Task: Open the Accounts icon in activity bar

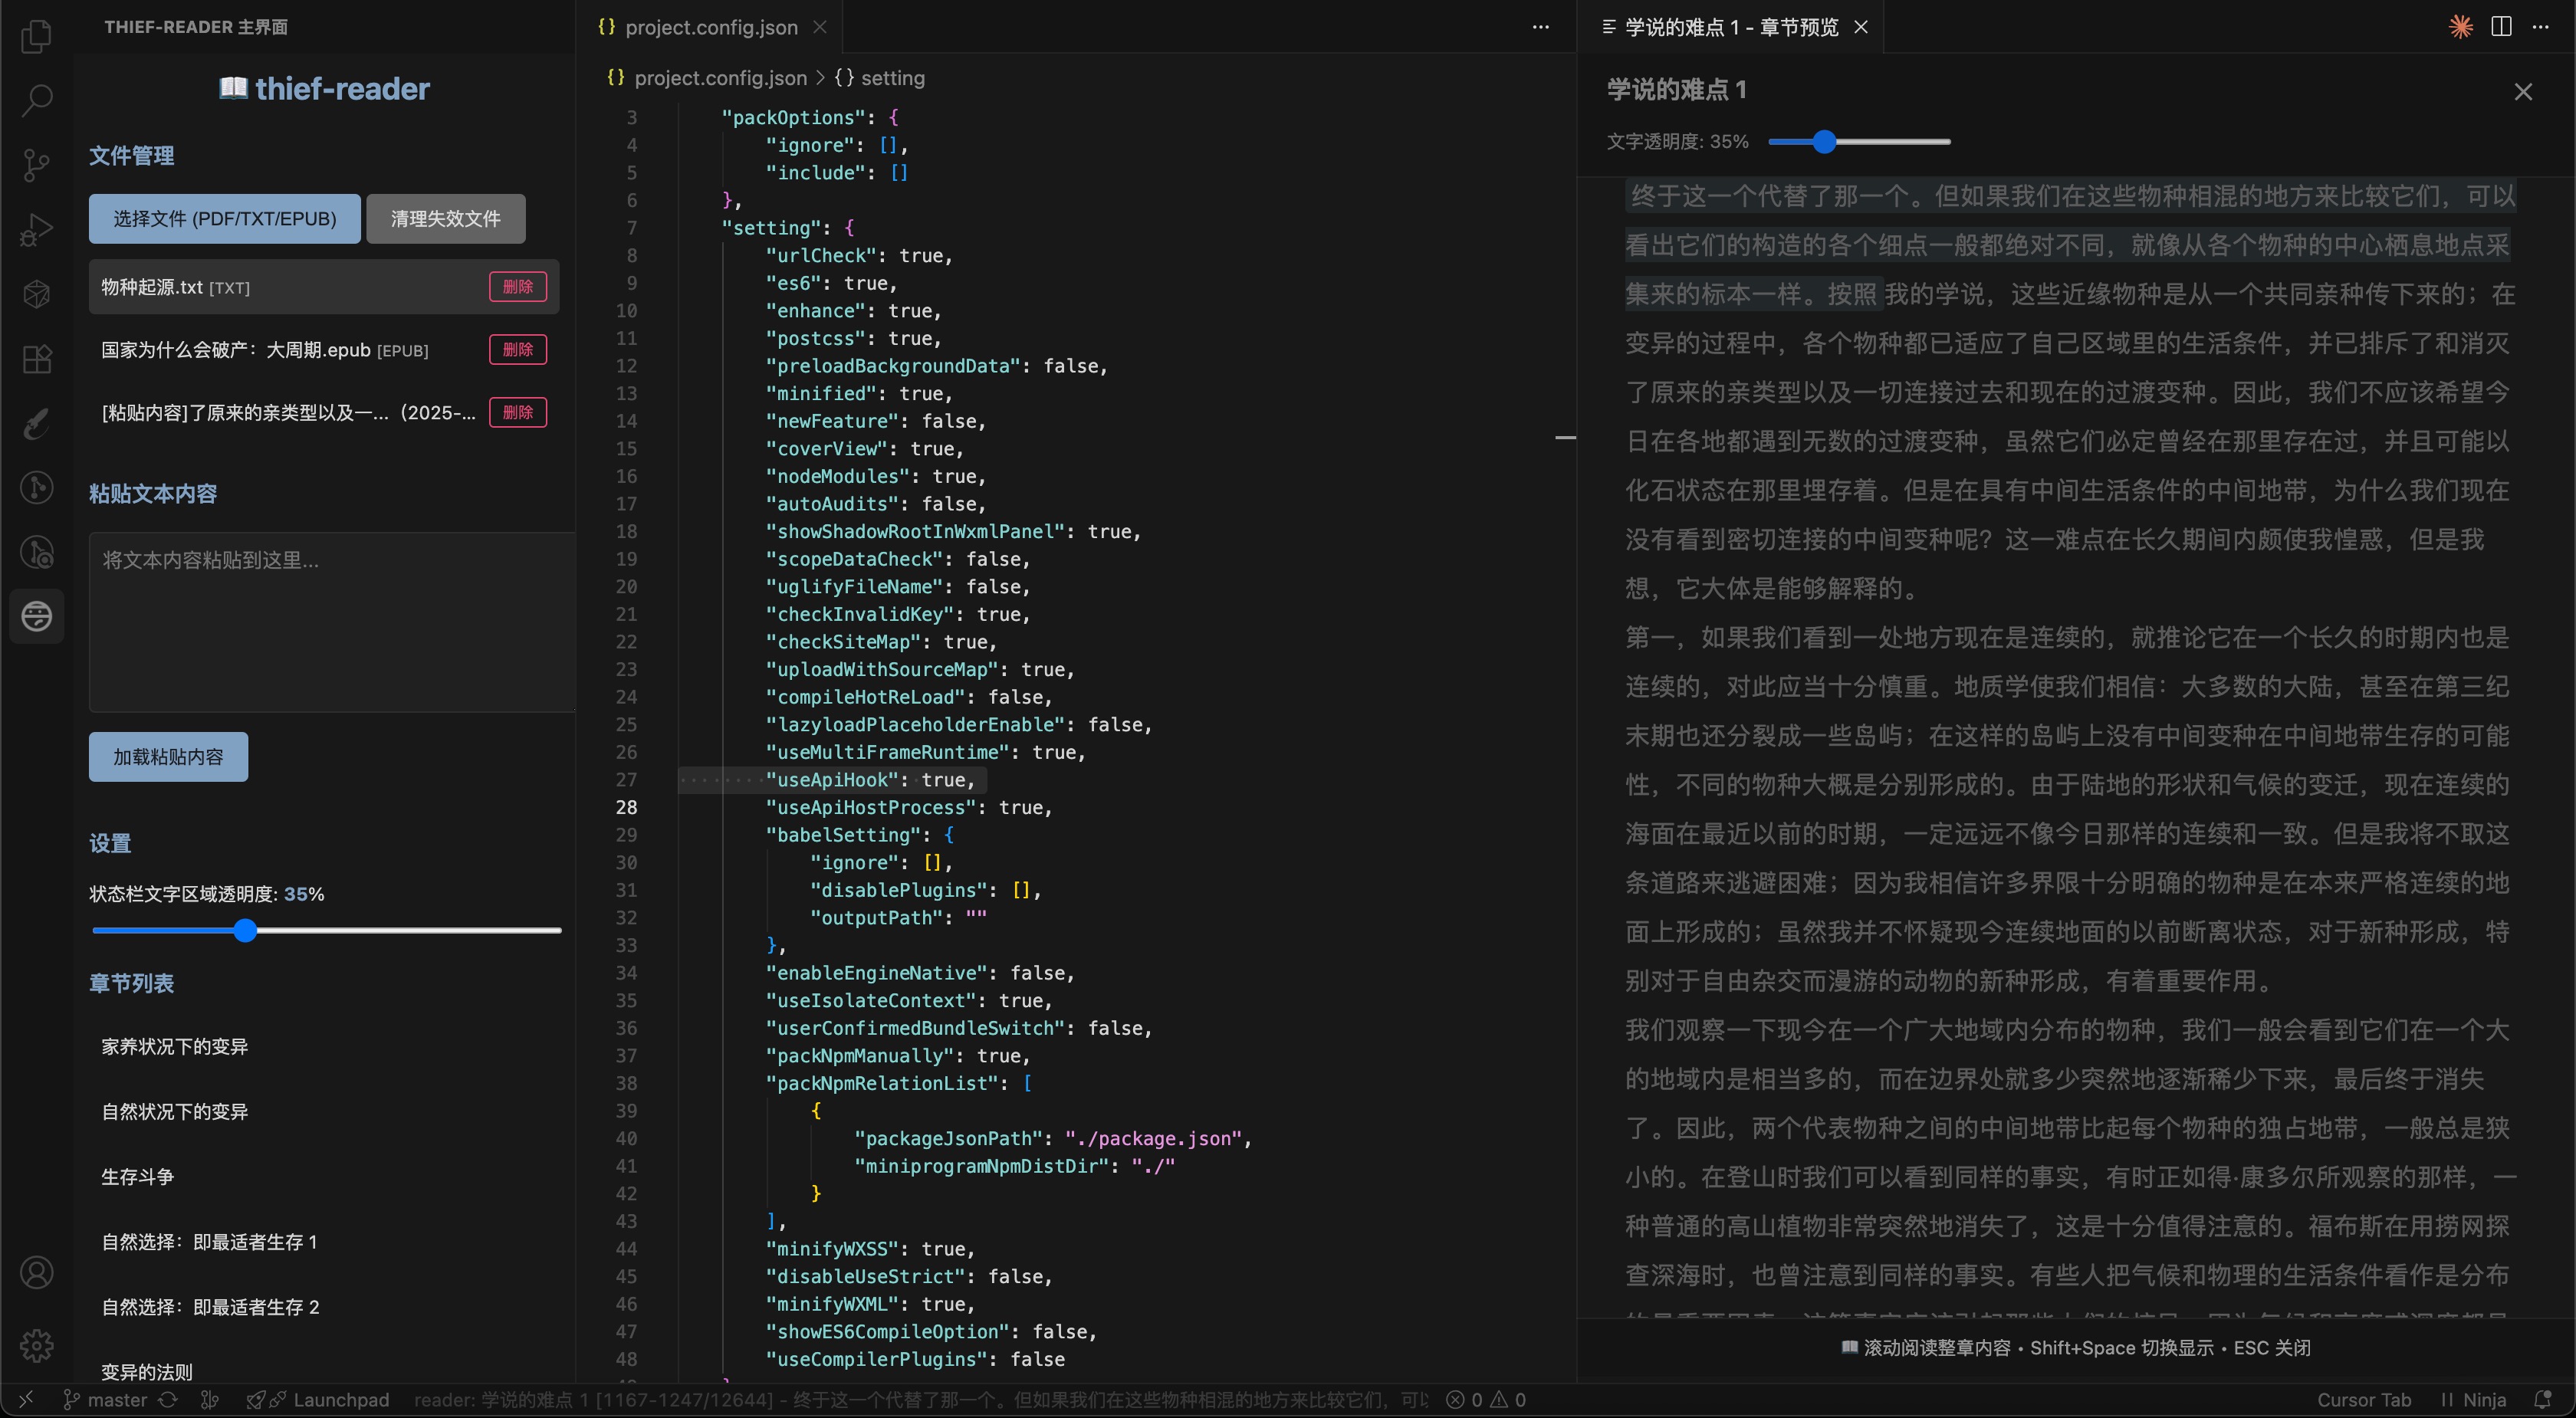Action: tap(37, 1272)
